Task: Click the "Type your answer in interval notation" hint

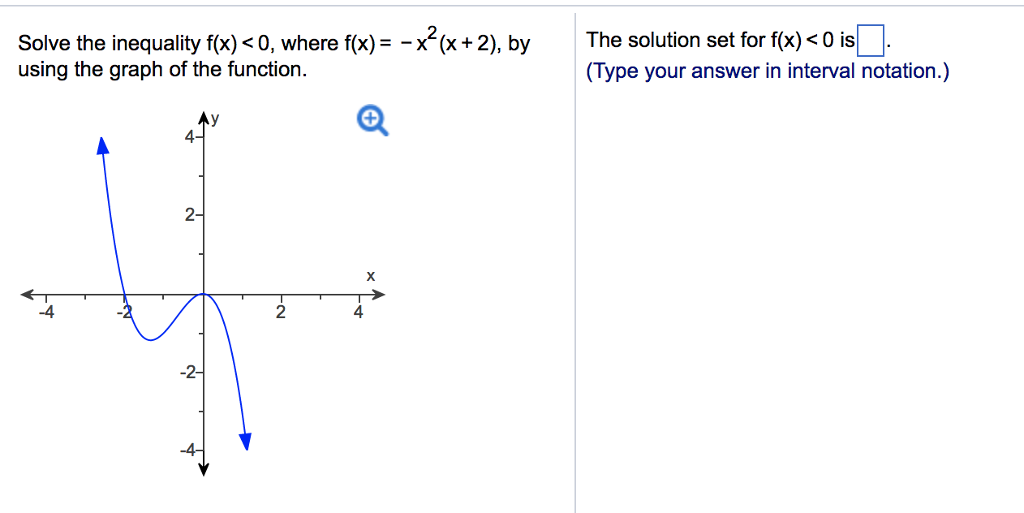Action: (x=768, y=70)
